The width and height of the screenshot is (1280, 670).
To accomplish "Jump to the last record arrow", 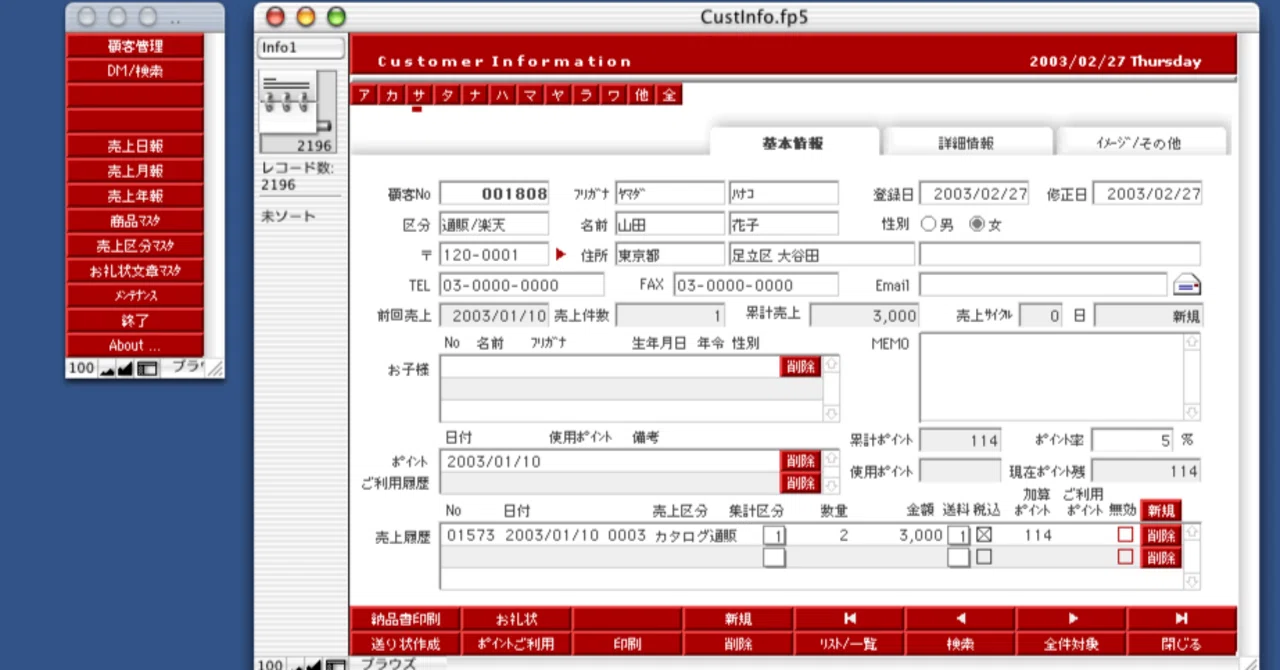I will [x=1182, y=619].
